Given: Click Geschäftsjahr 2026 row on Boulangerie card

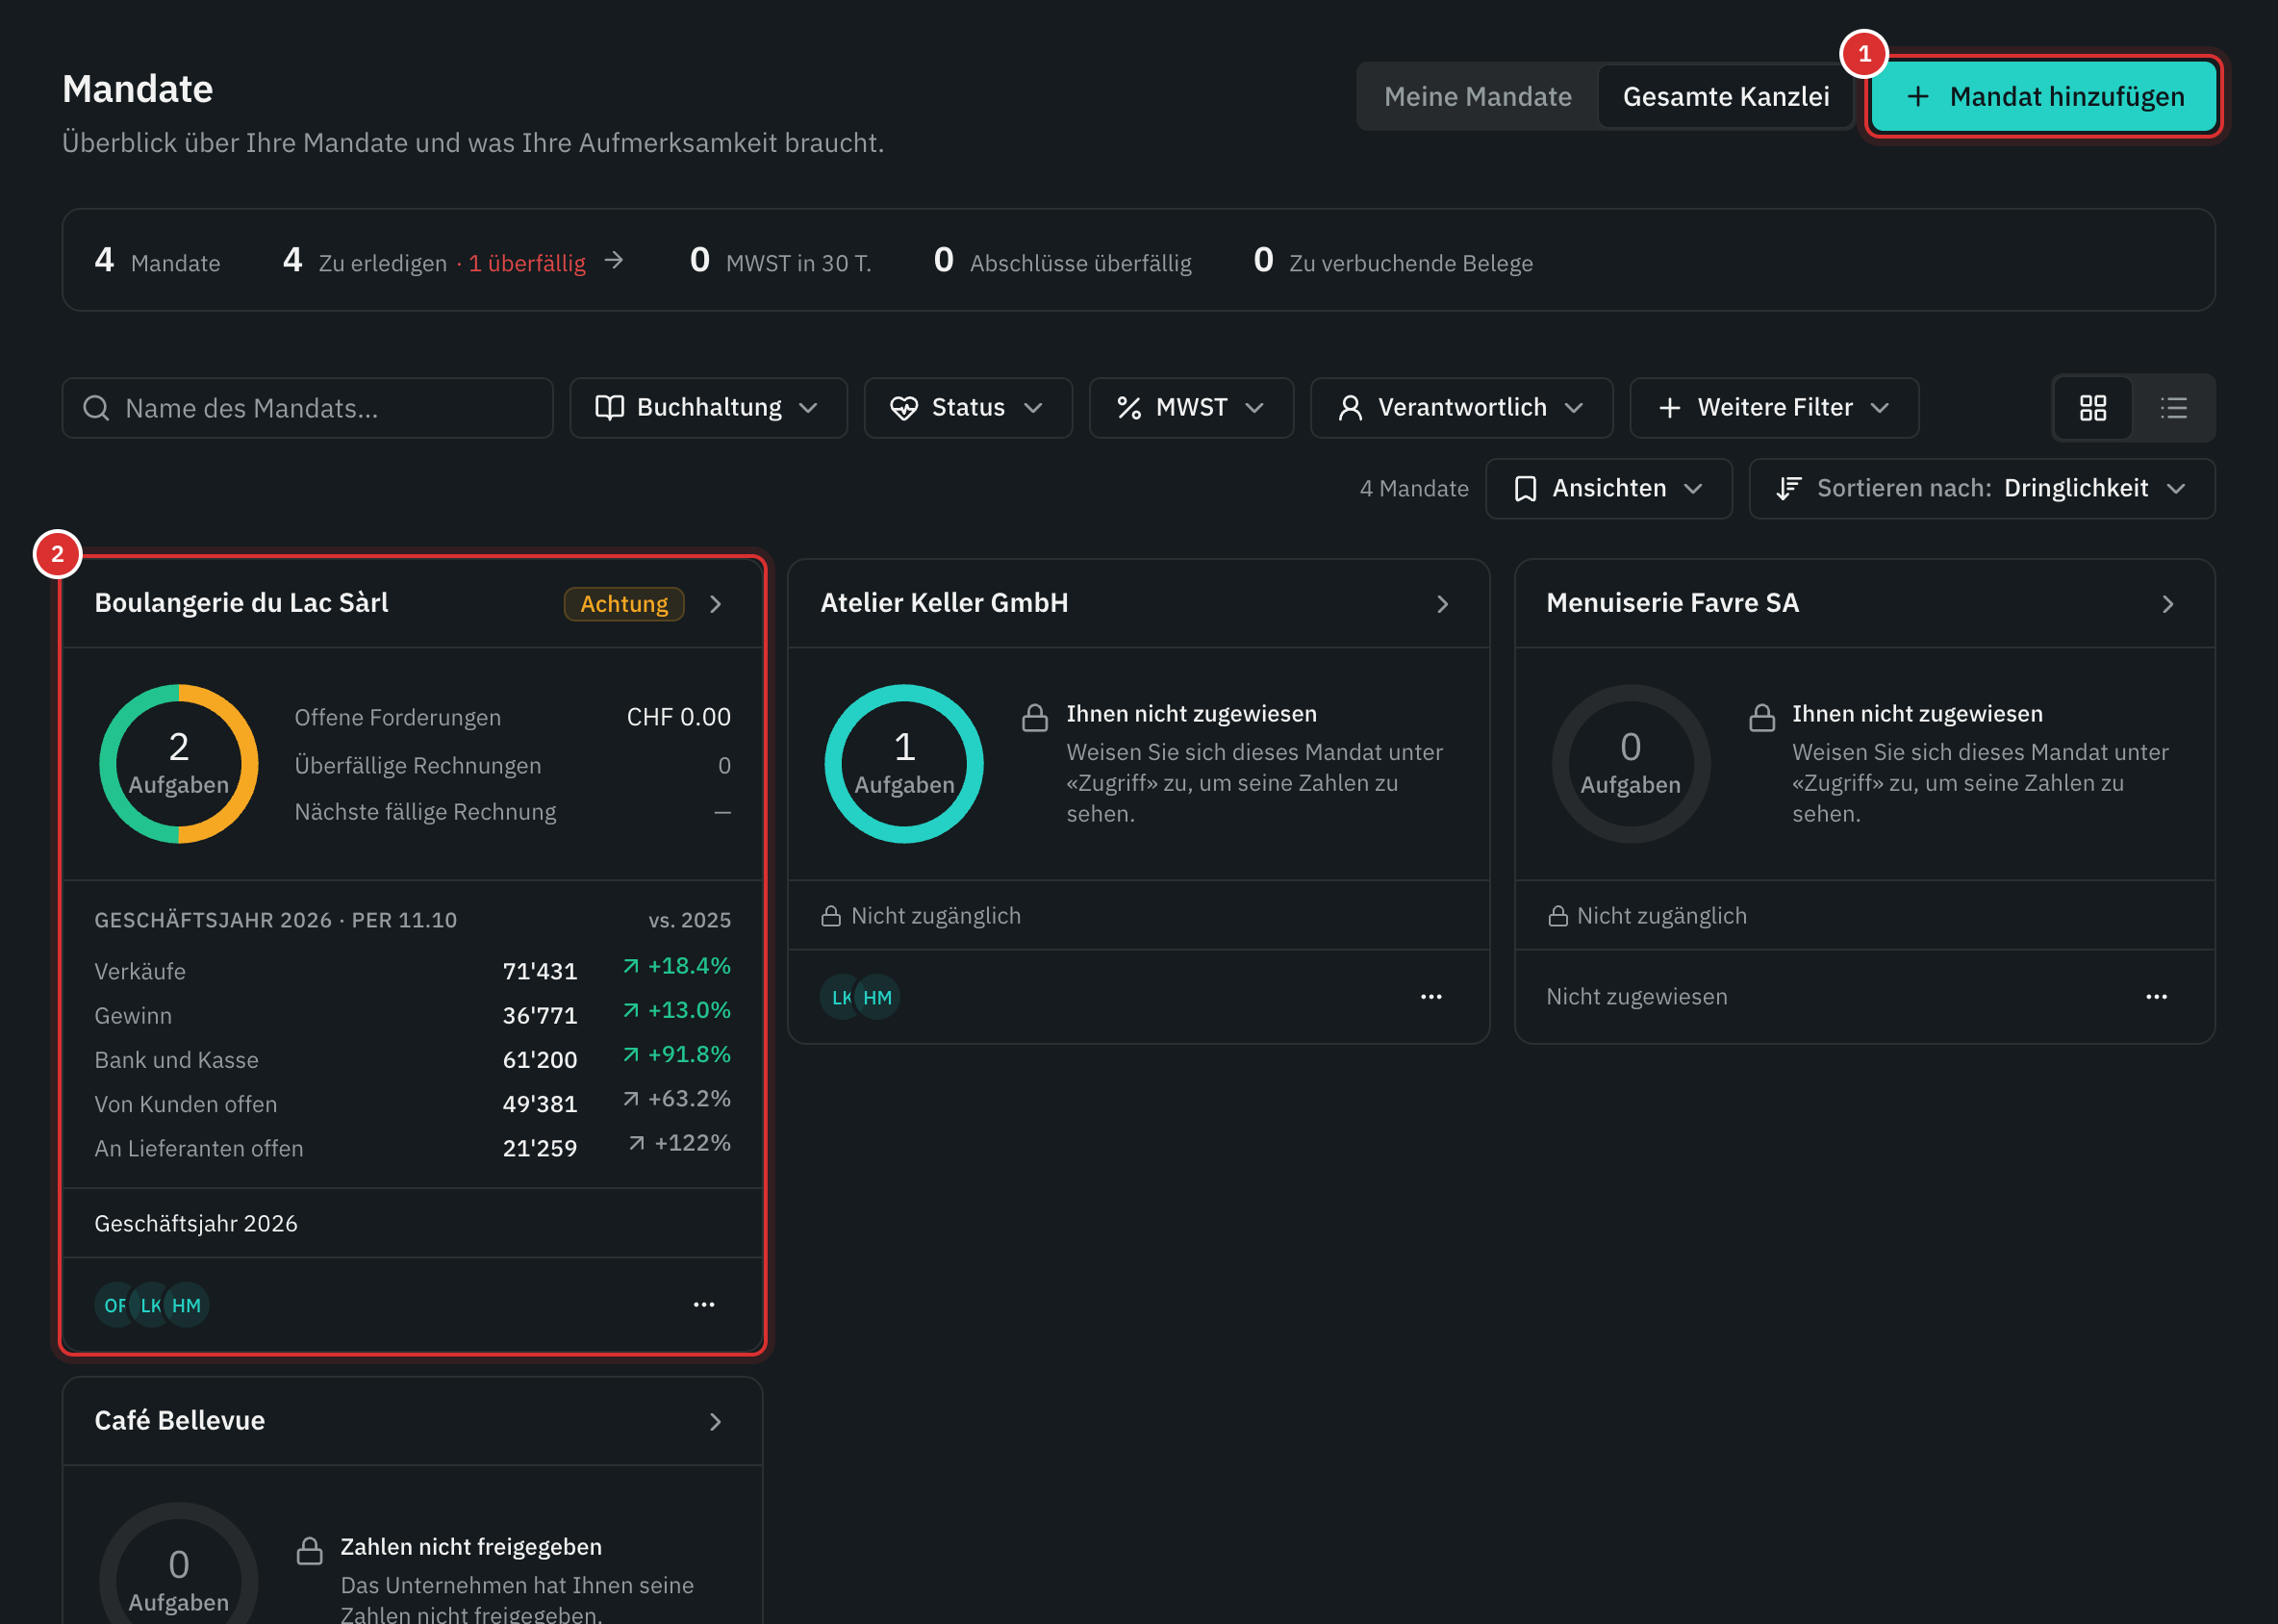Looking at the screenshot, I should coord(412,1223).
